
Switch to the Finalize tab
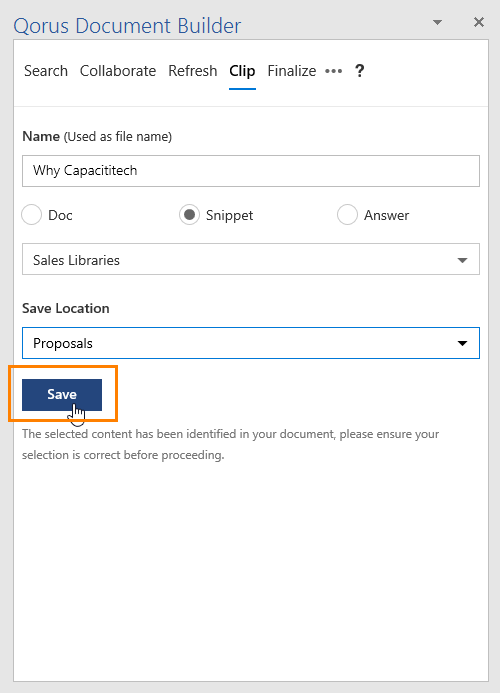292,71
